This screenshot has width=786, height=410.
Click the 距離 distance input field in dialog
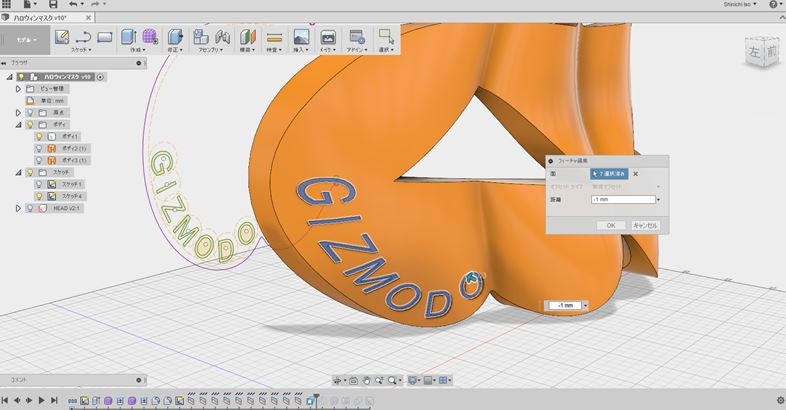point(623,199)
